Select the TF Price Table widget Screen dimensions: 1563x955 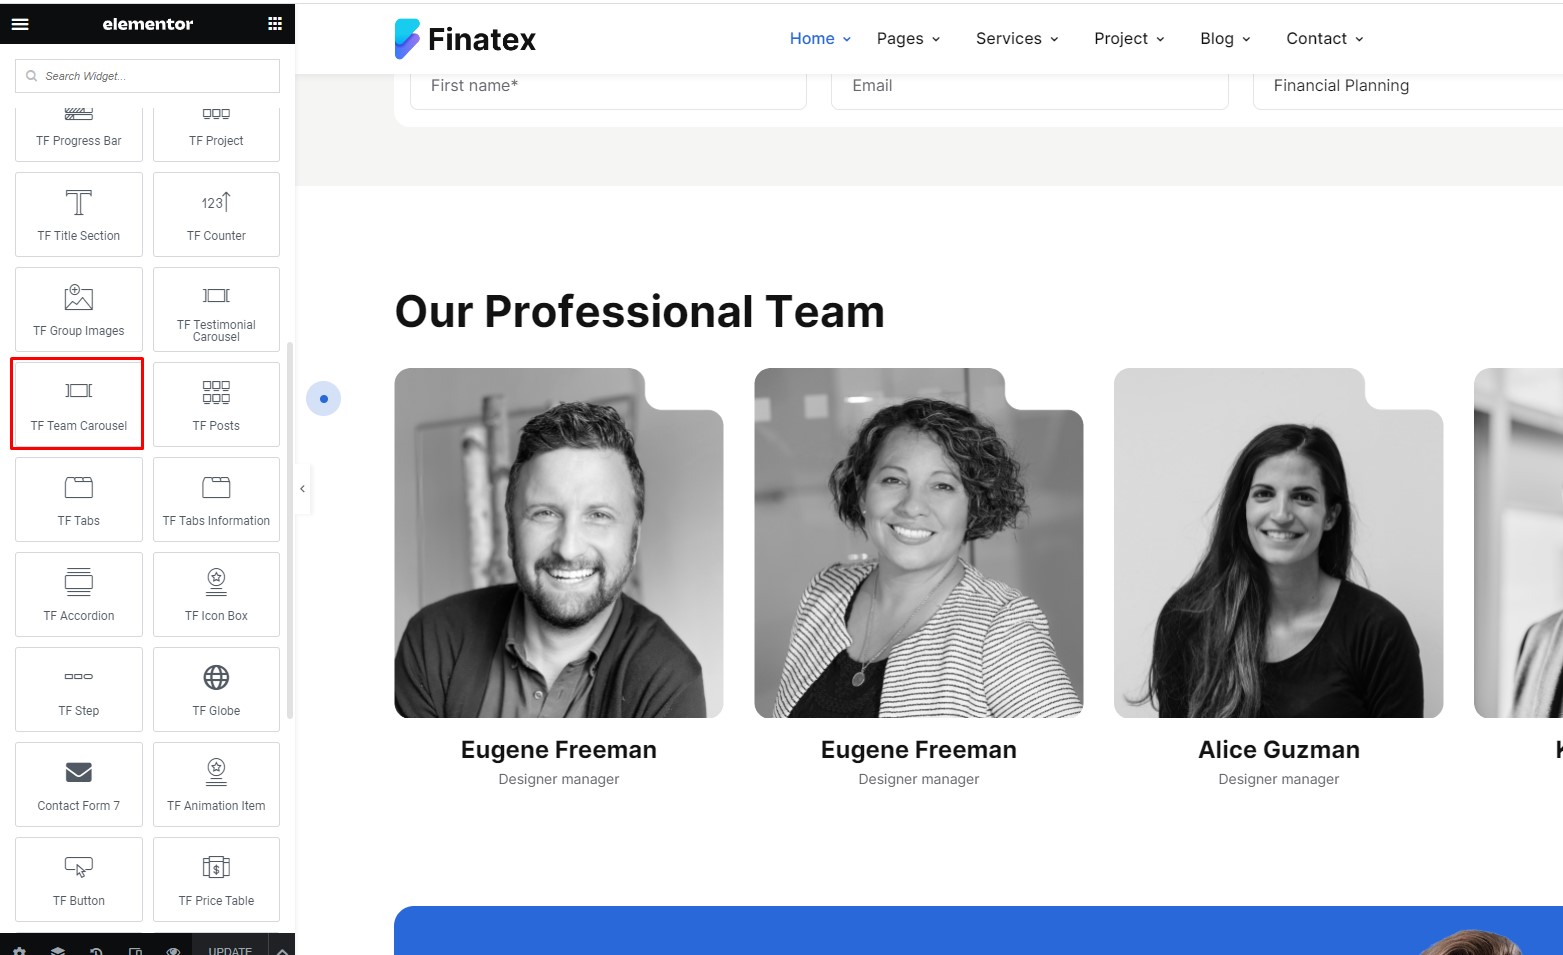click(216, 879)
